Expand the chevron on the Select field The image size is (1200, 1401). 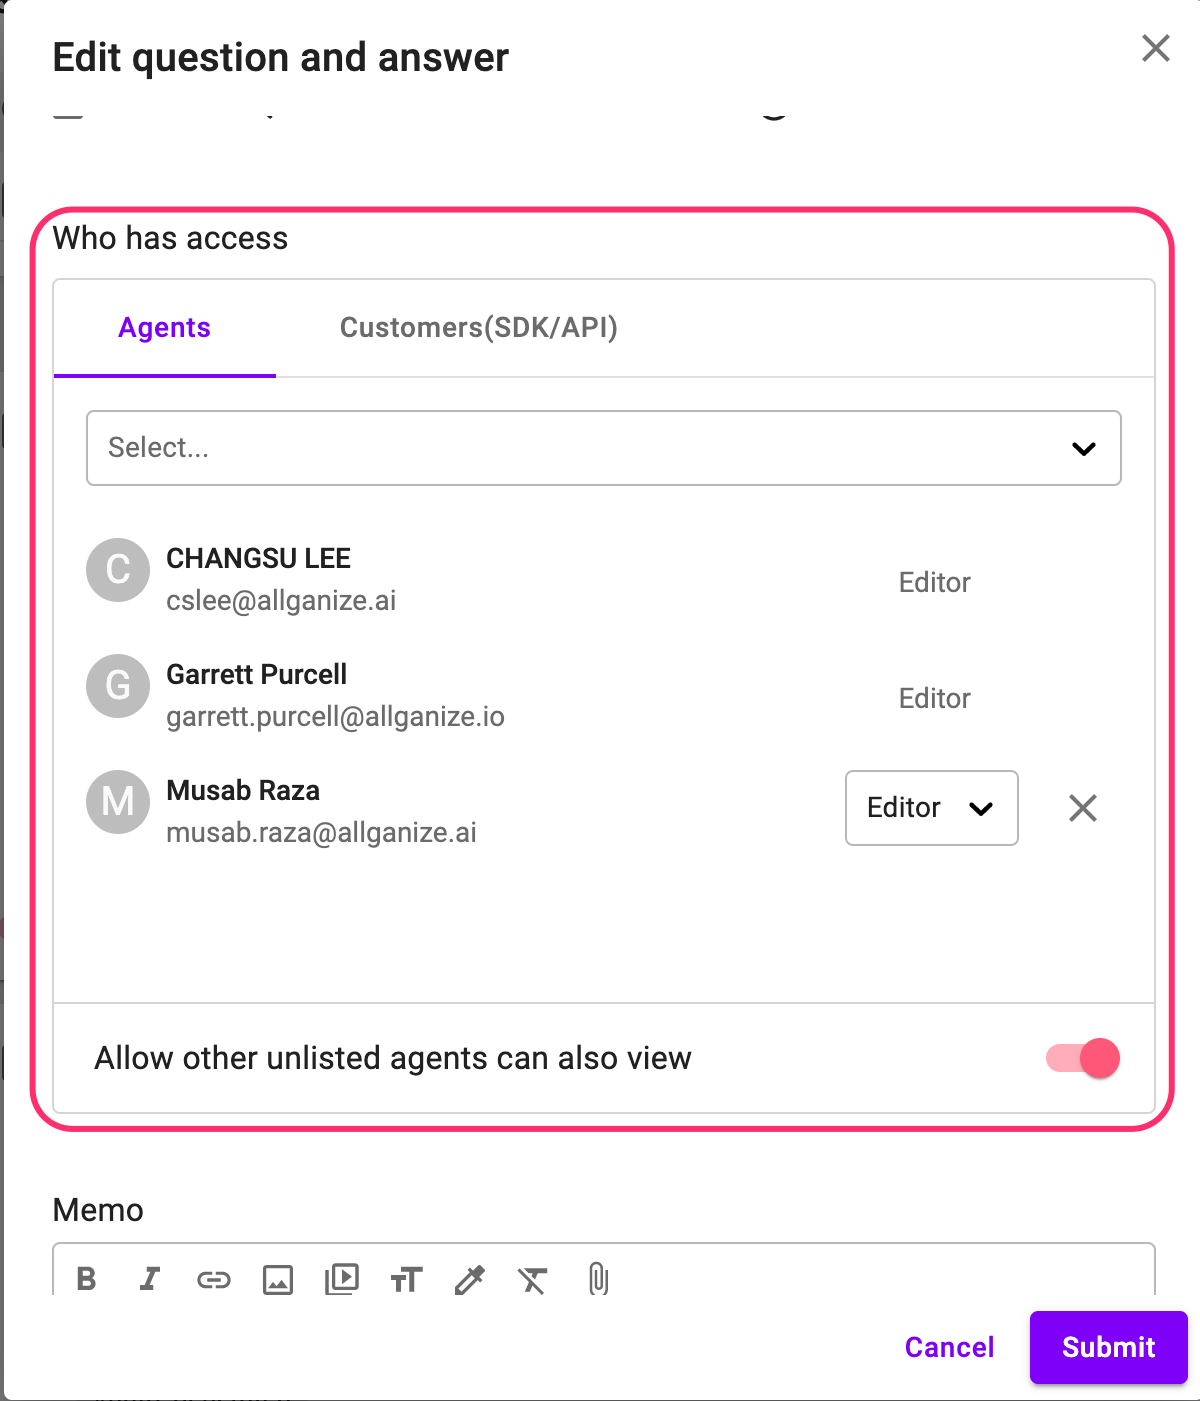tap(1084, 450)
